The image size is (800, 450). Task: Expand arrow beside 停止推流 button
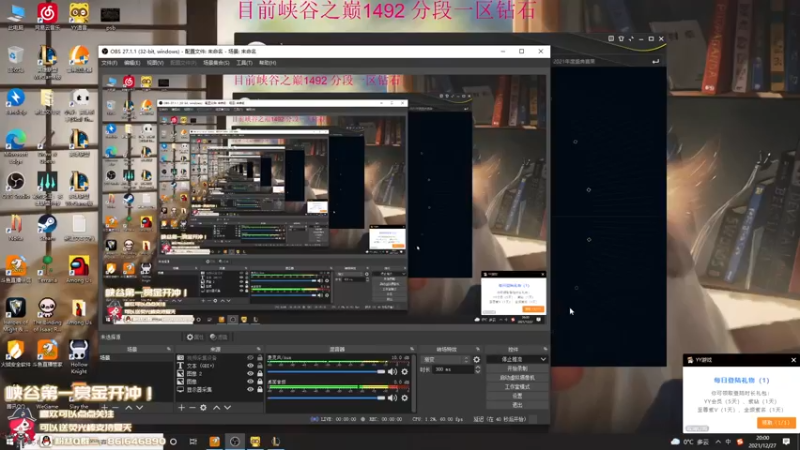click(x=543, y=359)
